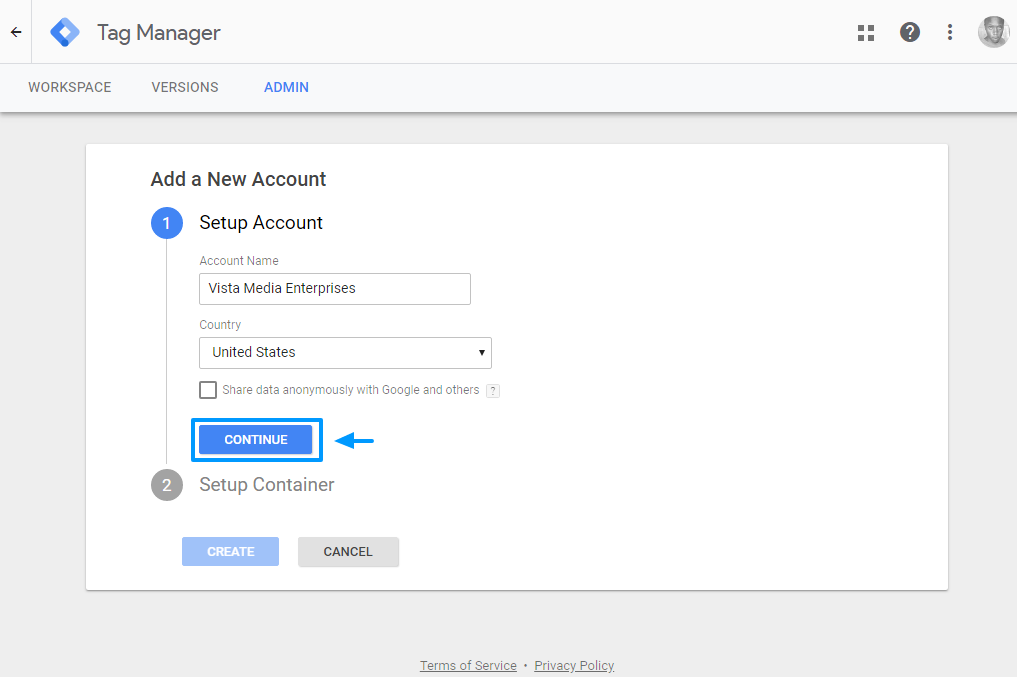Open the Privacy Policy link
1017x677 pixels.
574,665
